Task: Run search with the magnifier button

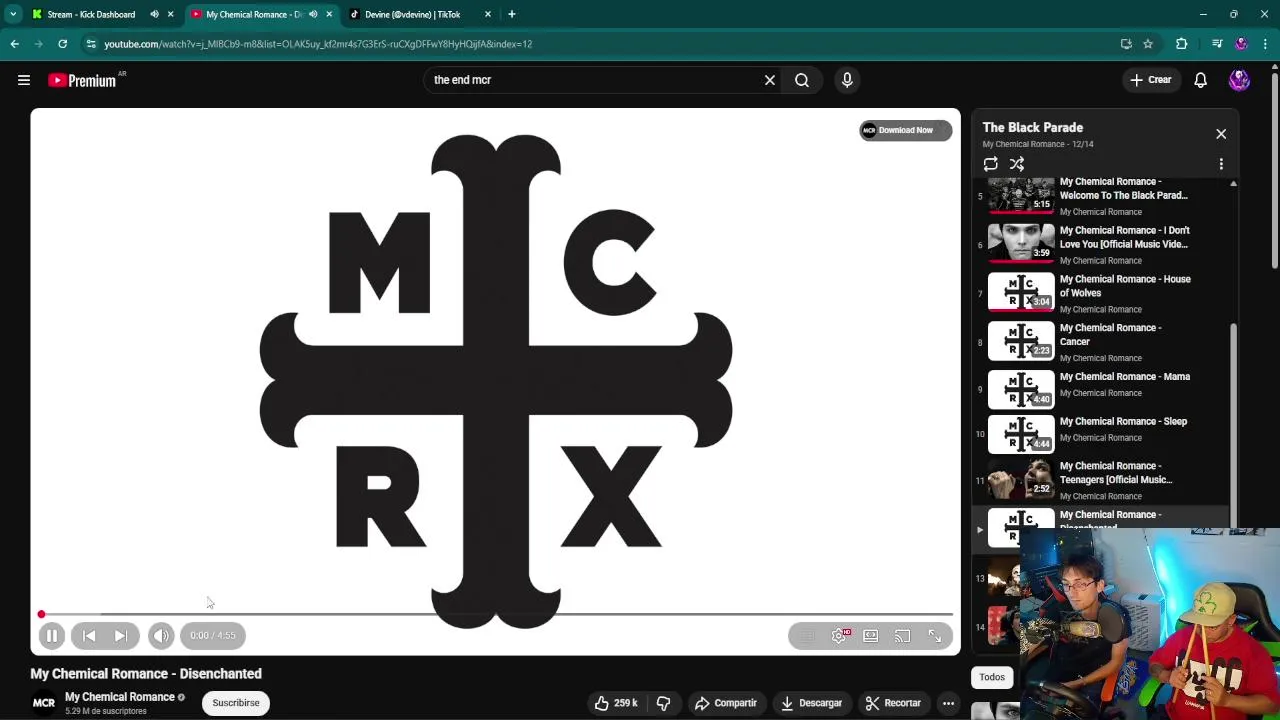Action: (802, 80)
